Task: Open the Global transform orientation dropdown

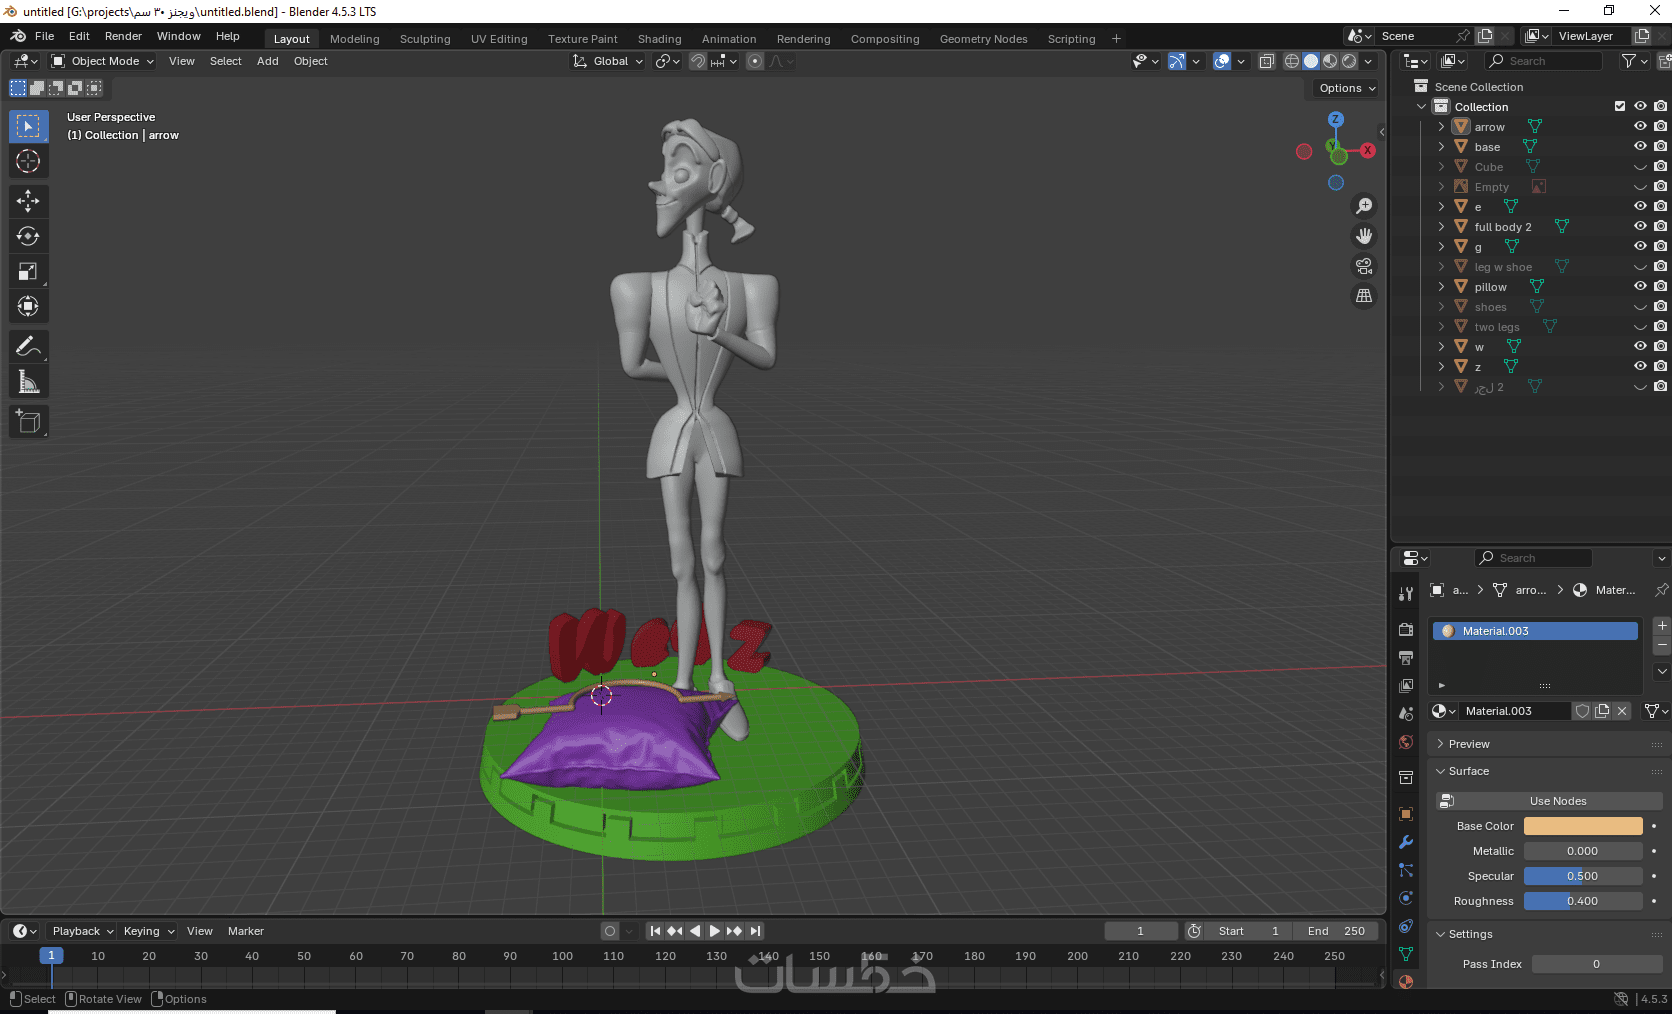Action: (x=608, y=61)
